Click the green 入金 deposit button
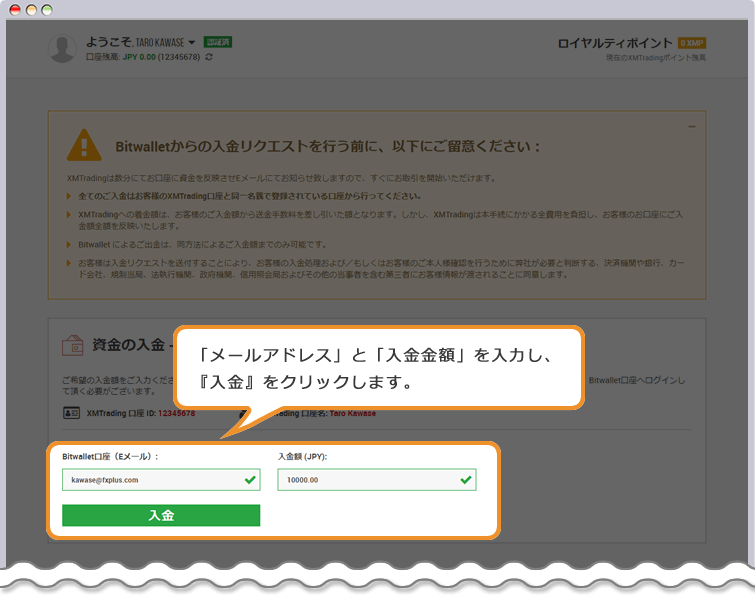Viewport: 755px width, 595px height. click(x=161, y=515)
